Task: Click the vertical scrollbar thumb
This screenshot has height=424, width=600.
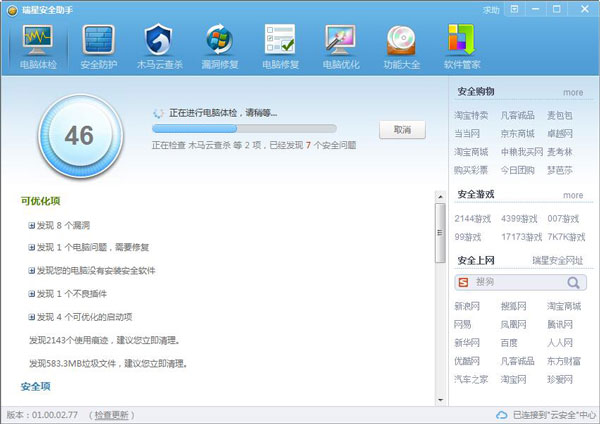Action: click(440, 233)
